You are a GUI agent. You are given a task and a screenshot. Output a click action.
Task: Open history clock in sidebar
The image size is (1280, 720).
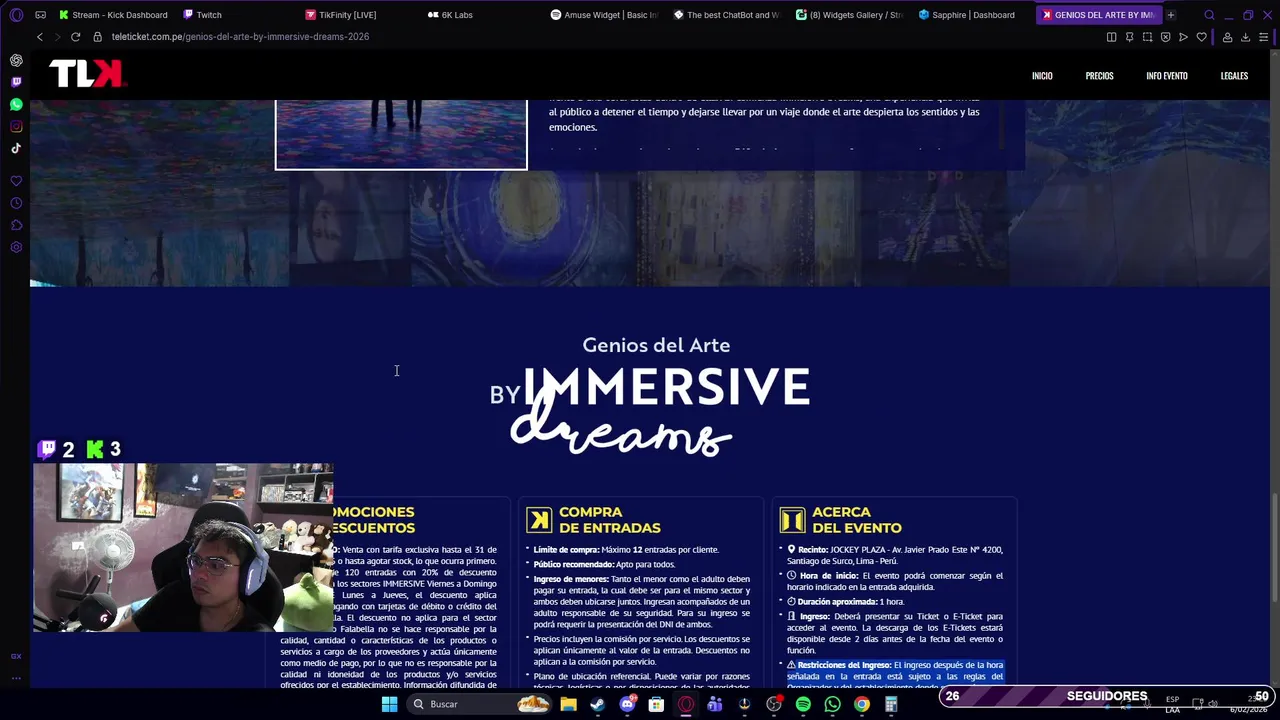[16, 203]
